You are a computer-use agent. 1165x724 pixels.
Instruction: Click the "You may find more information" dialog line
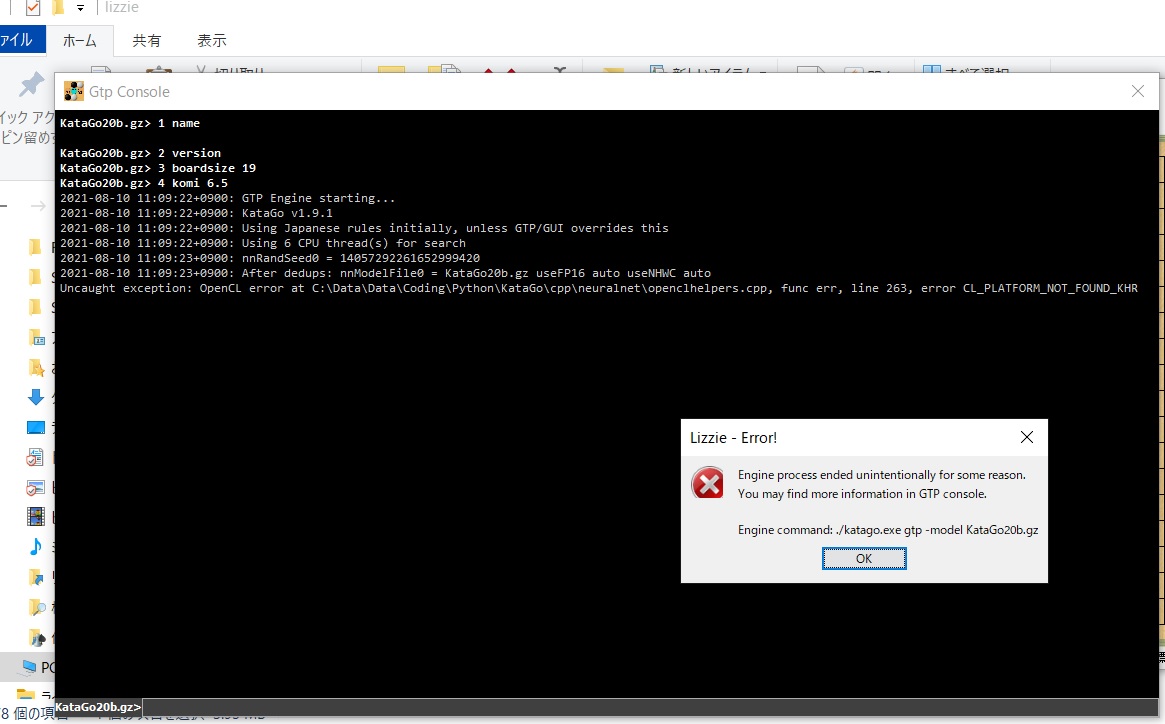pyautogui.click(x=863, y=494)
